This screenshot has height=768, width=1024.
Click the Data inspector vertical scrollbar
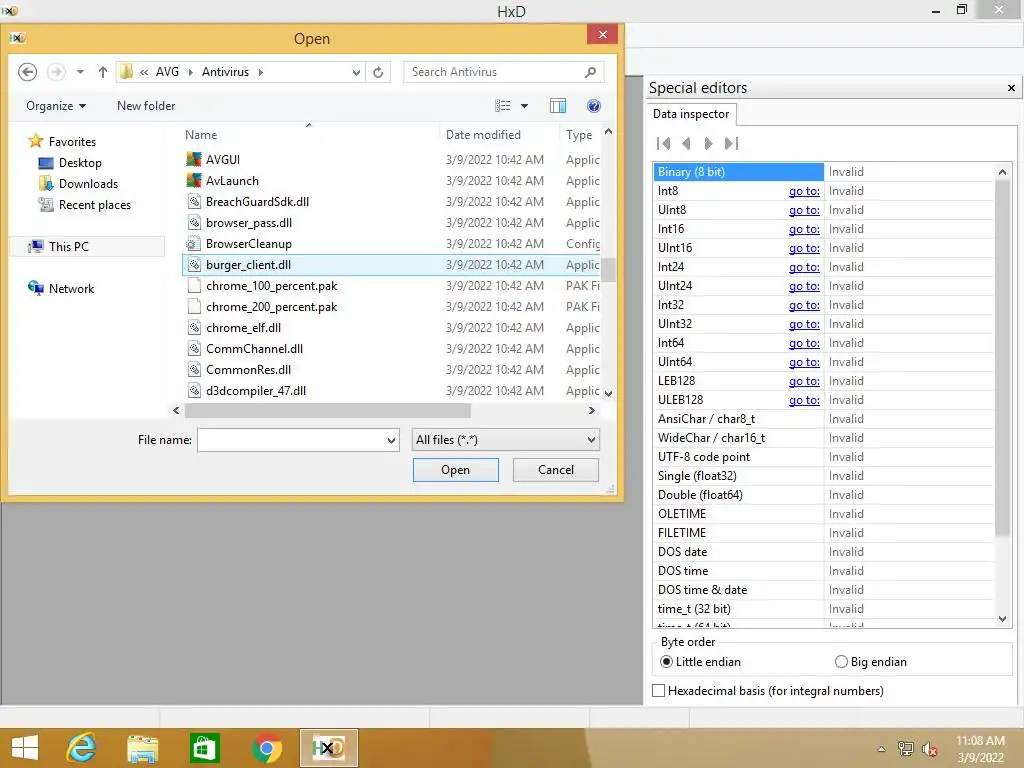tap(1002, 359)
